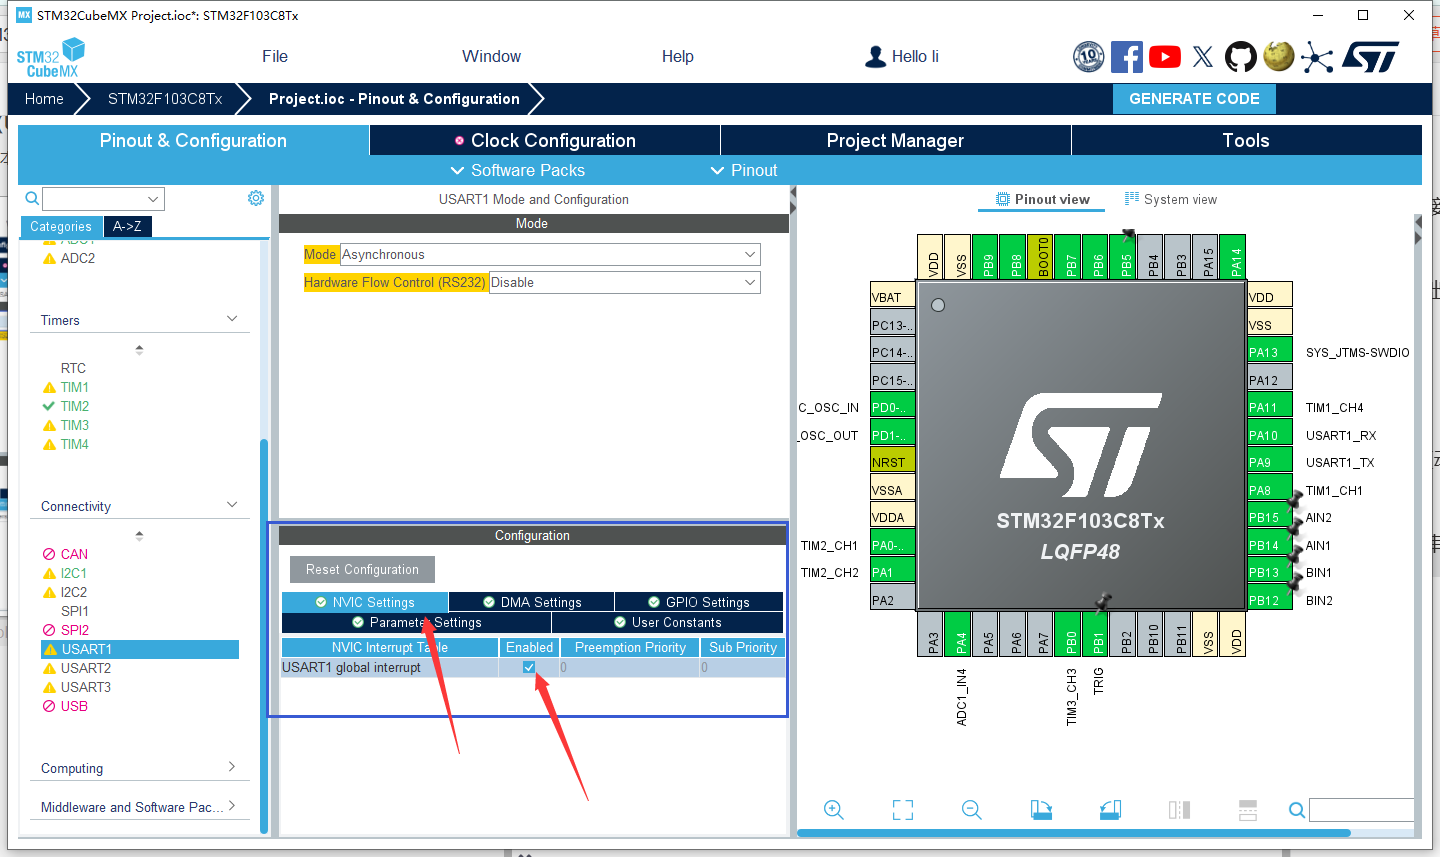Select pin NRST on the chip
Viewport: 1440px width, 857px height.
pyautogui.click(x=893, y=462)
